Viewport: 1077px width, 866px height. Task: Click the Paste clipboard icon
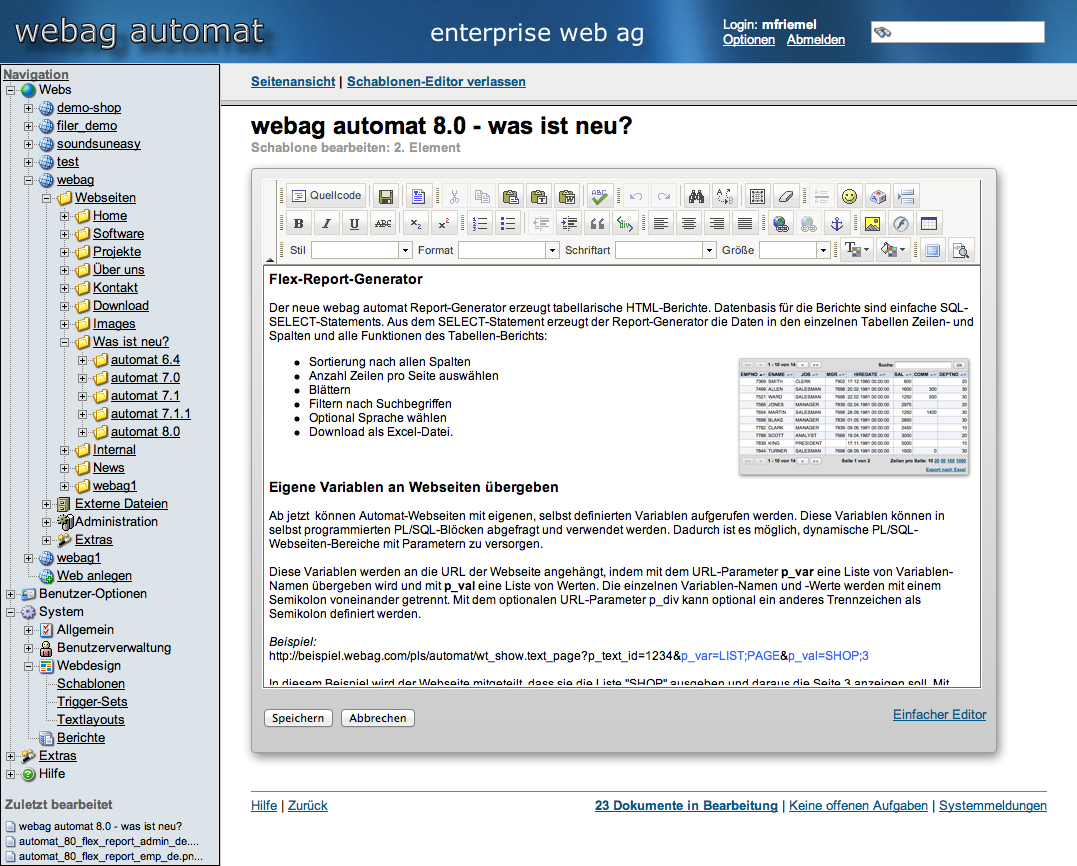click(510, 196)
